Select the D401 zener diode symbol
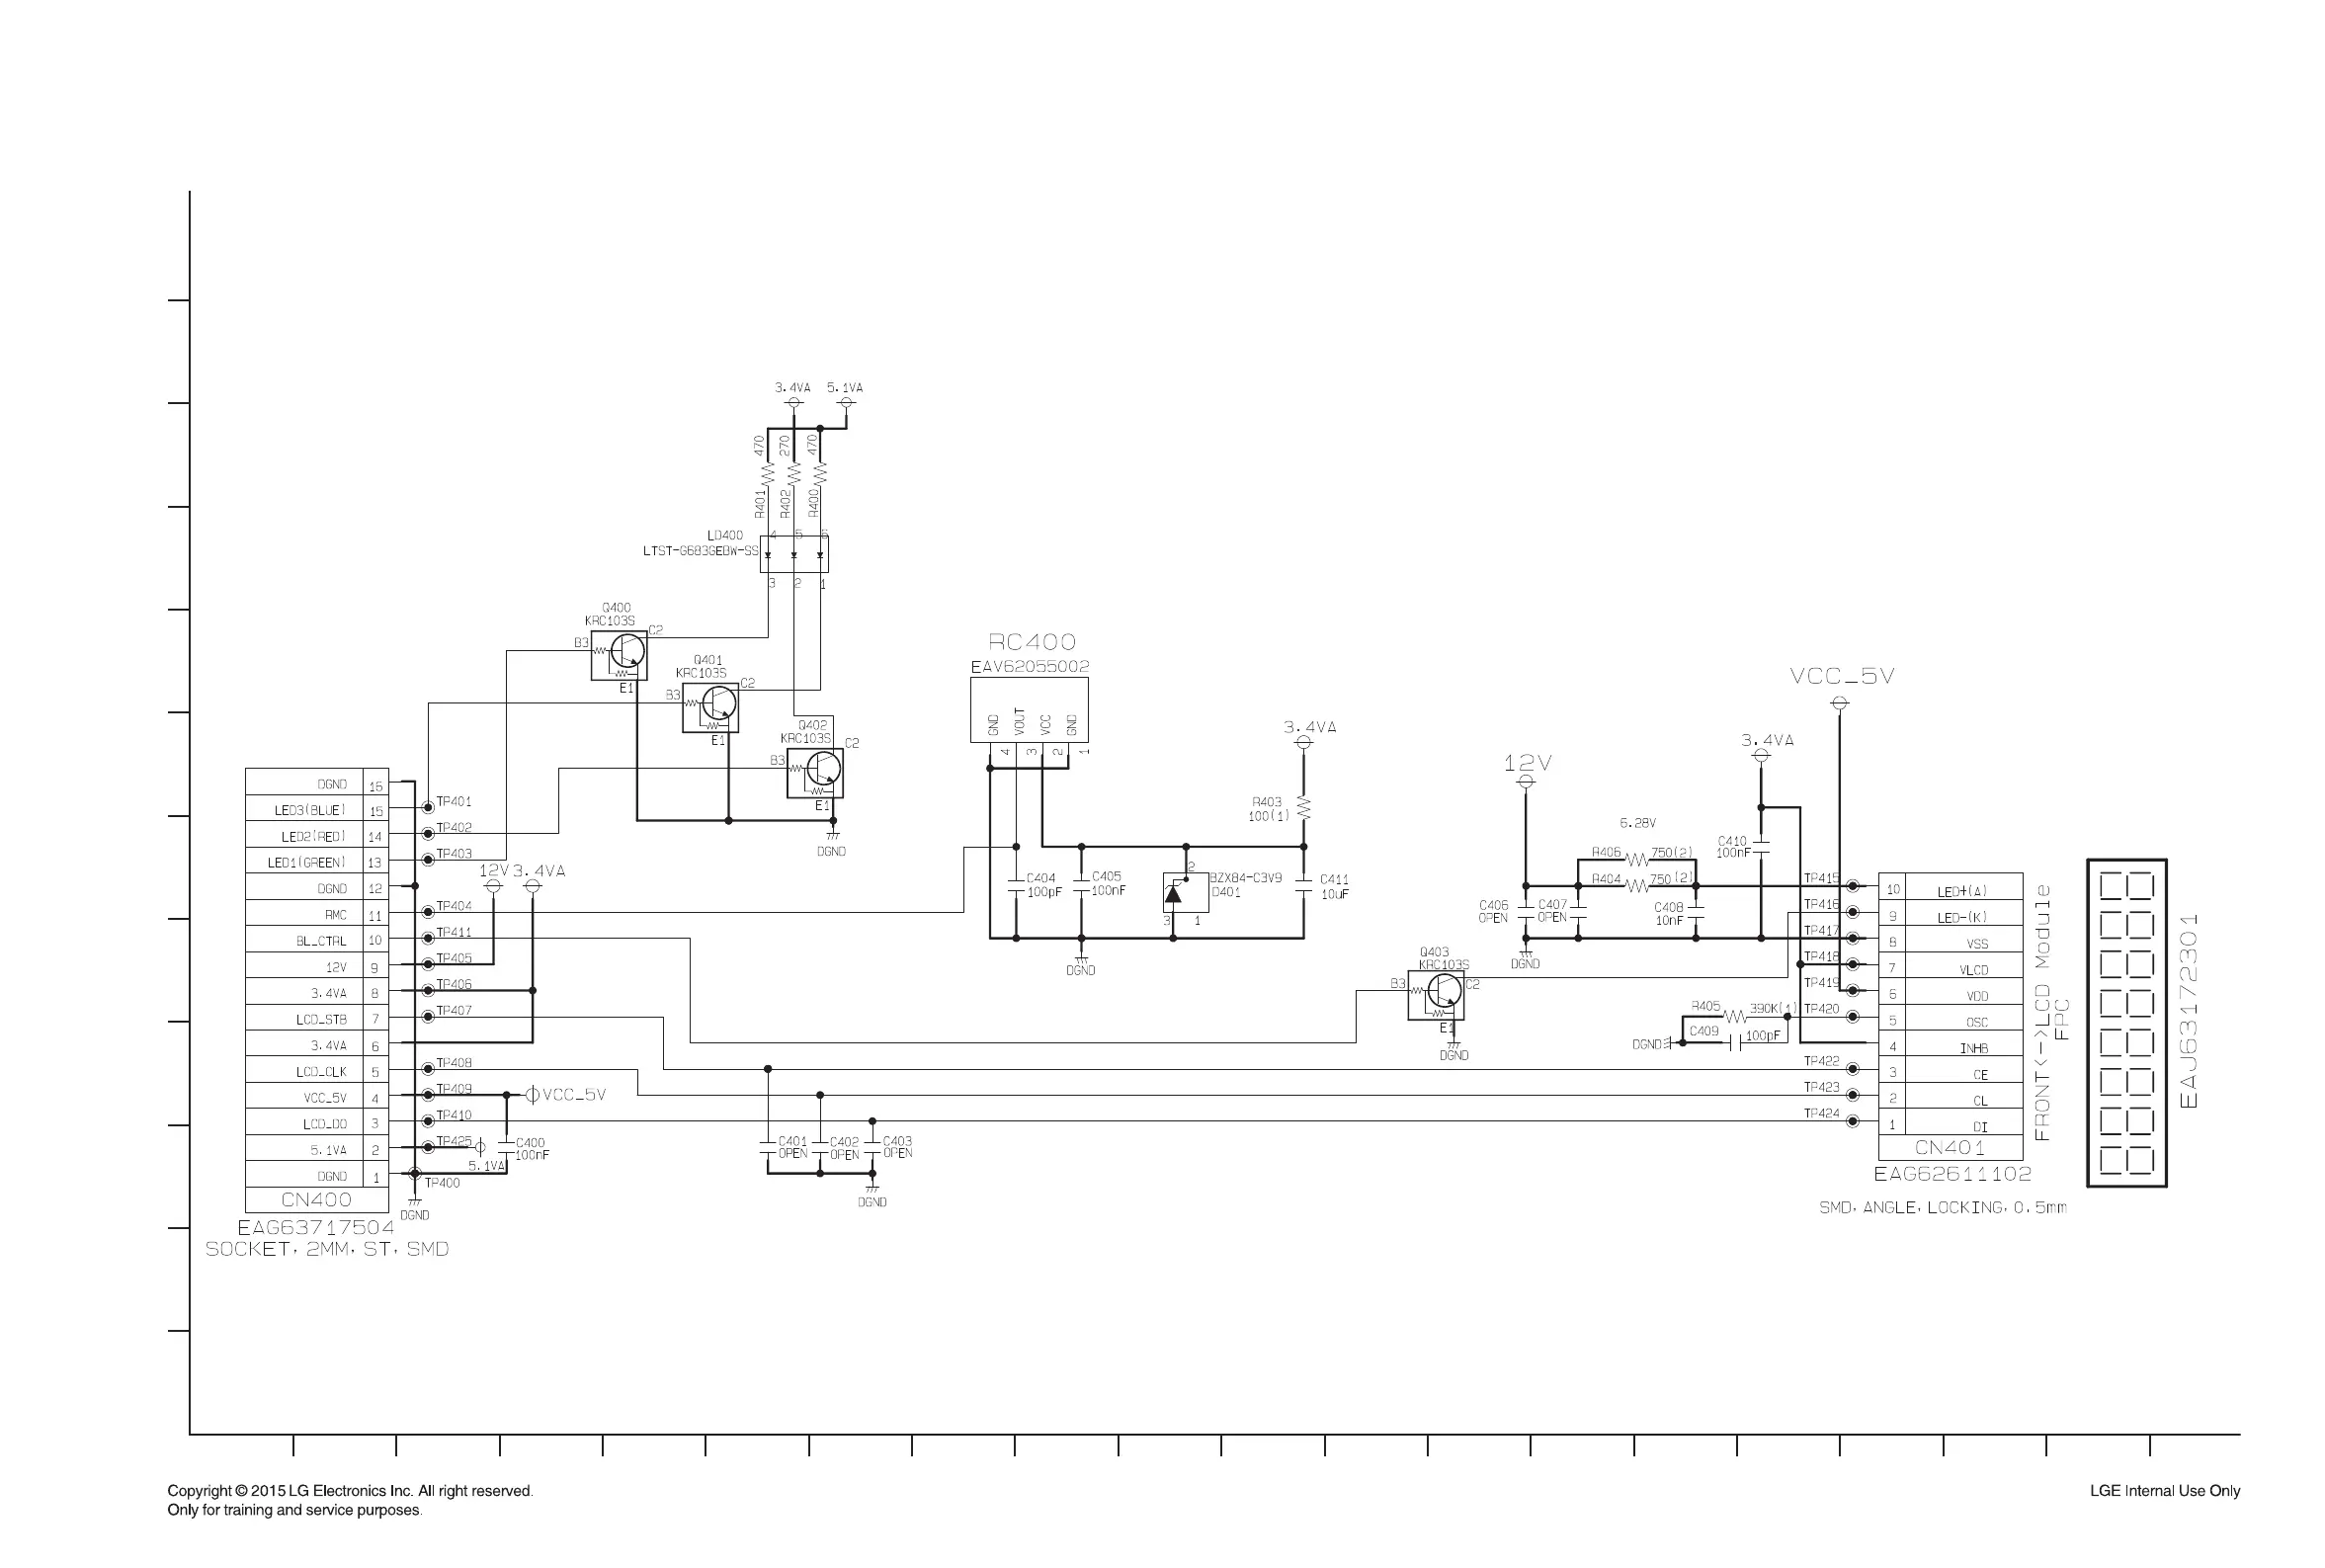Screen dimensions: 2325x1568 click(x=1176, y=892)
